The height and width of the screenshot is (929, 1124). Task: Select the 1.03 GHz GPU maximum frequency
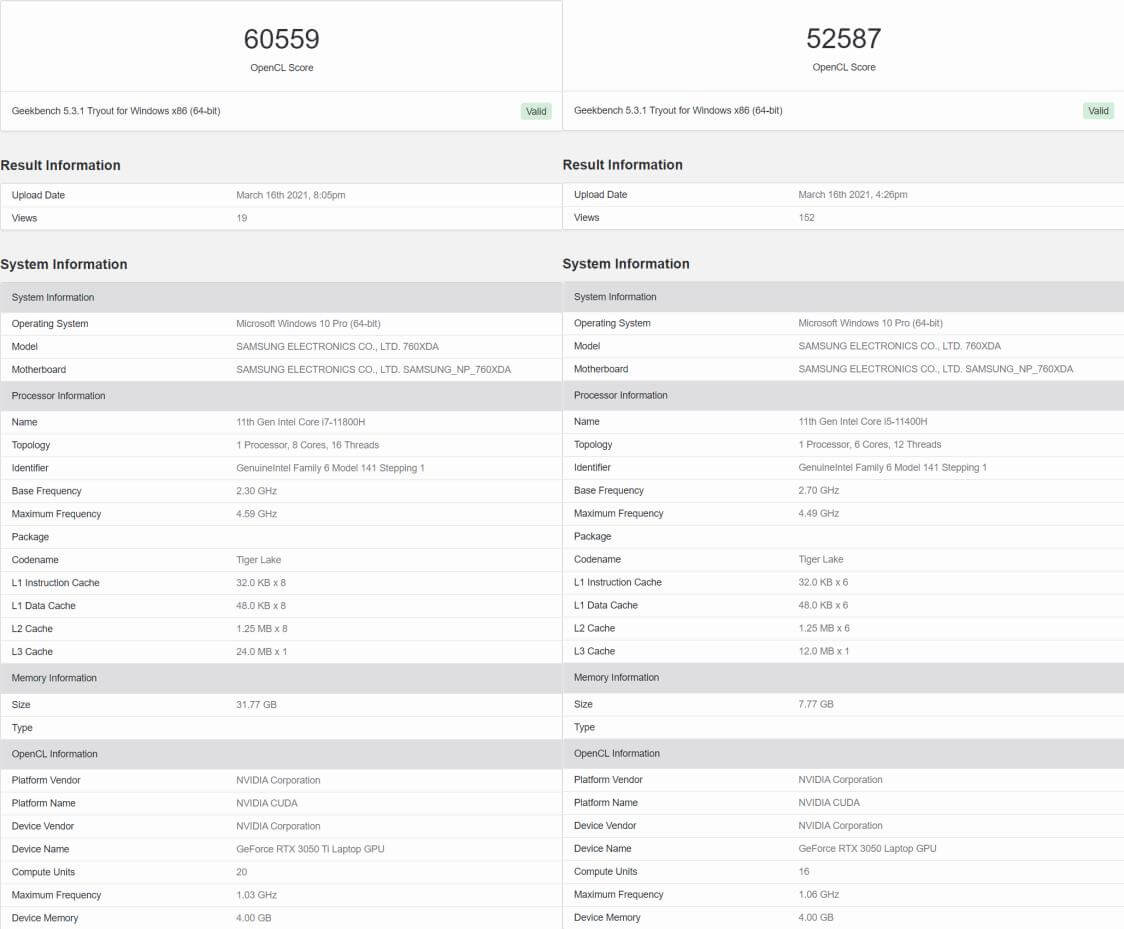click(x=256, y=895)
